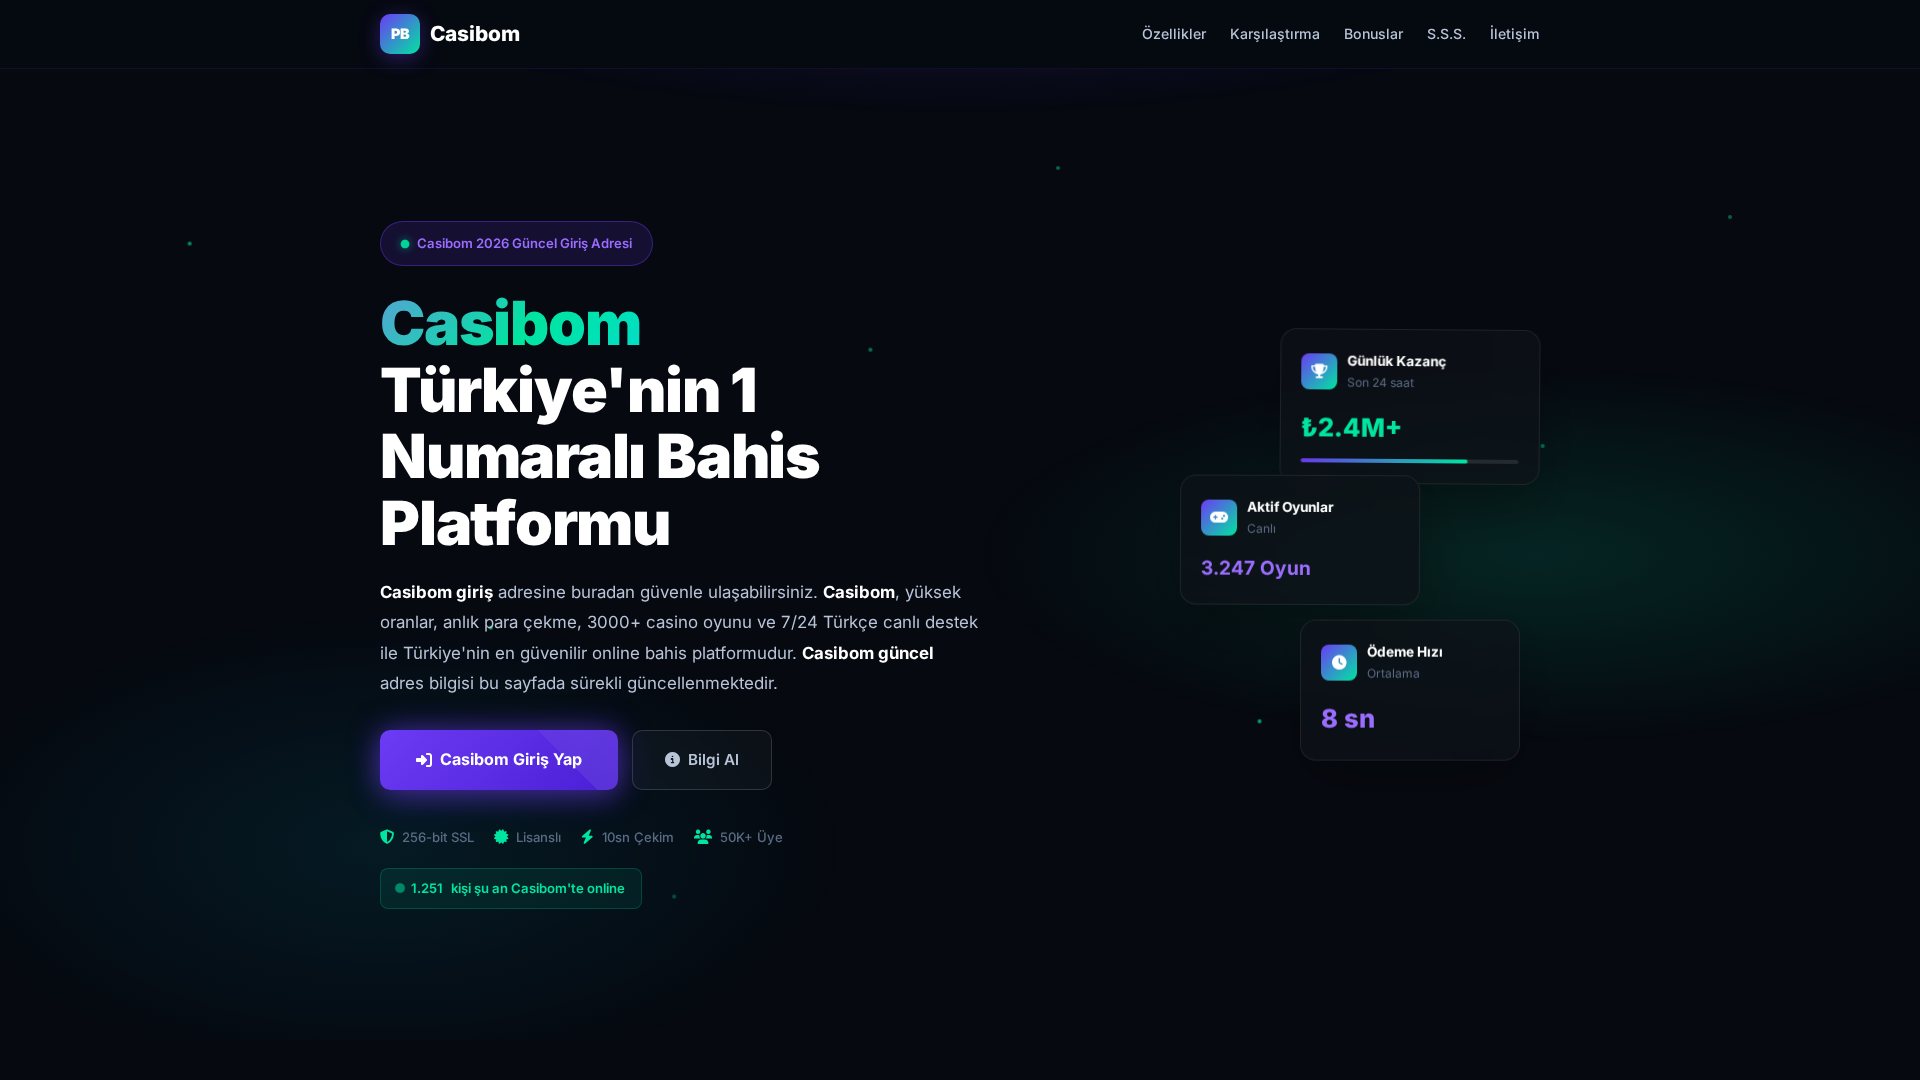Click the Günlük Kazanç card title
This screenshot has width=1920, height=1080.
[1396, 361]
